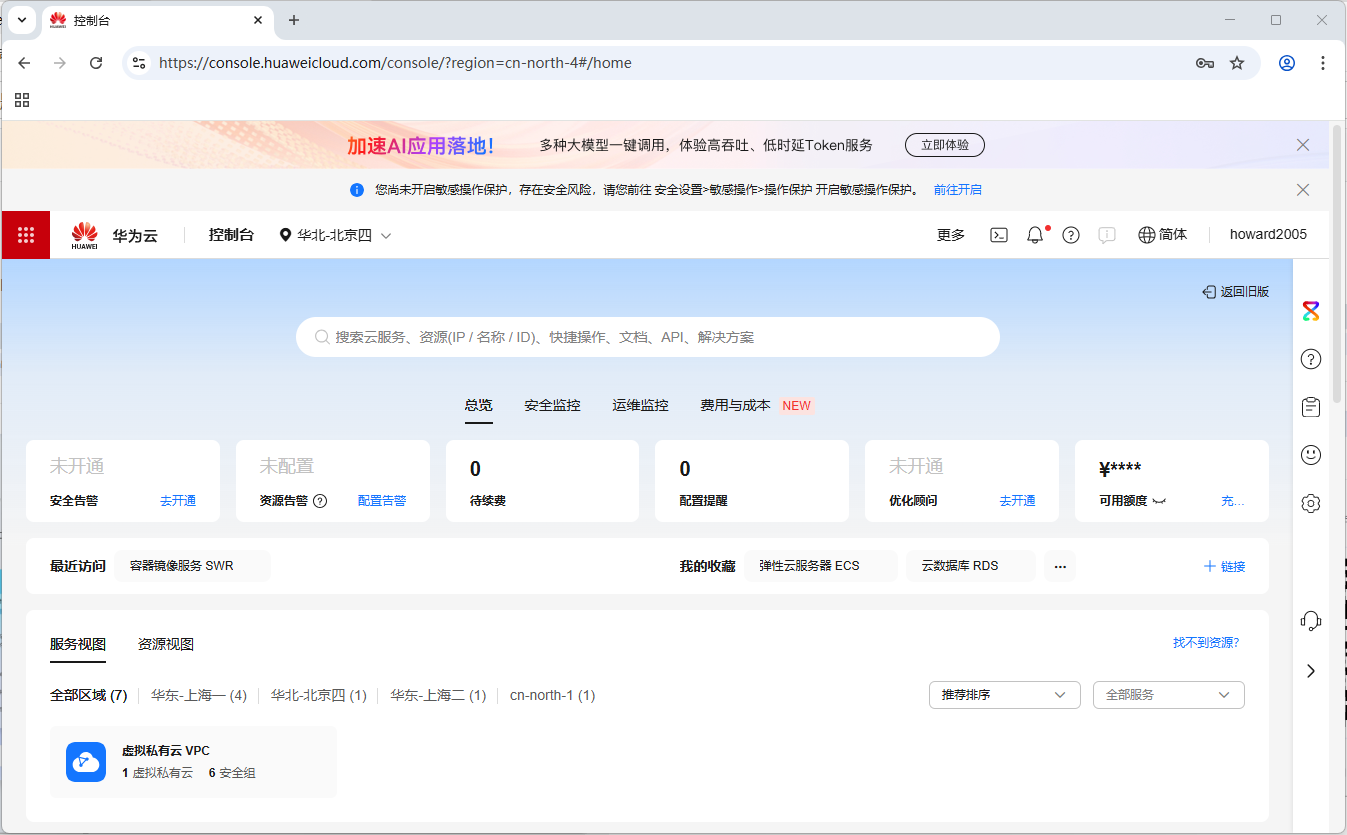Select the 总览 tab
Viewport: 1347px width, 835px height.
click(x=479, y=406)
